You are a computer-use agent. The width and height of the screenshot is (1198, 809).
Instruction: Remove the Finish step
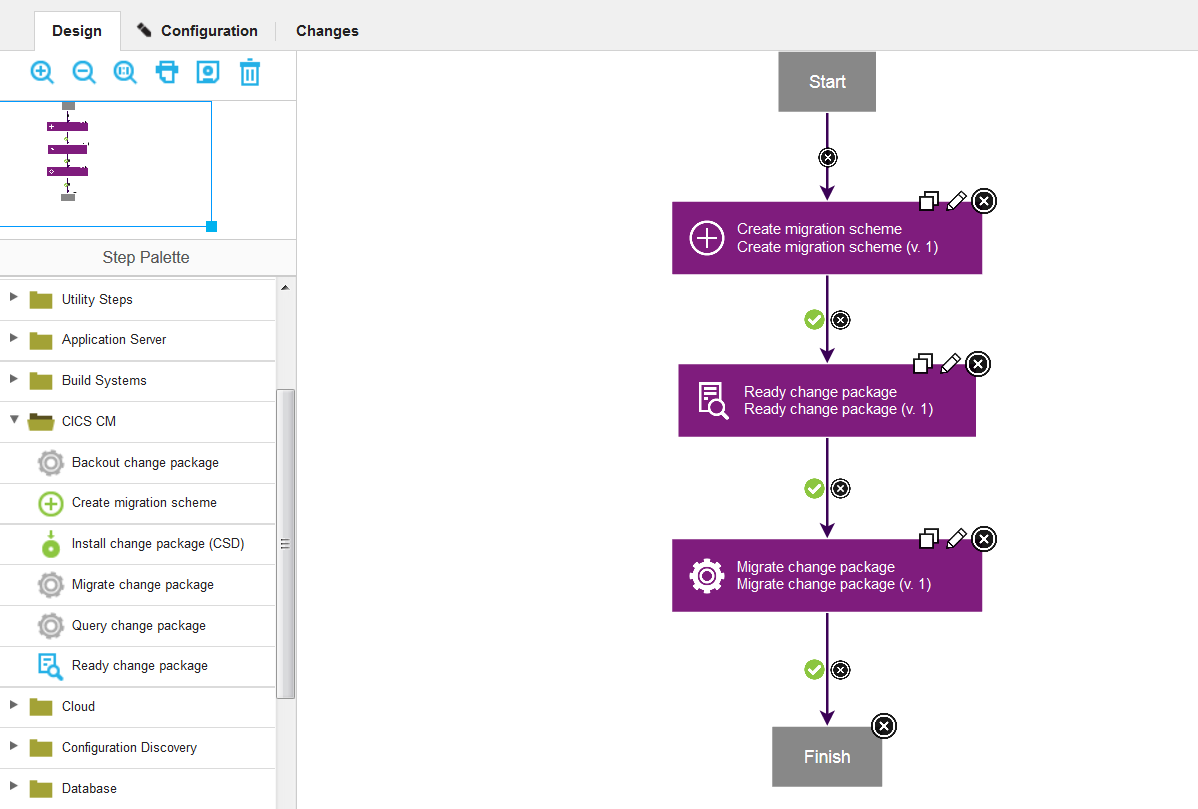coord(884,725)
